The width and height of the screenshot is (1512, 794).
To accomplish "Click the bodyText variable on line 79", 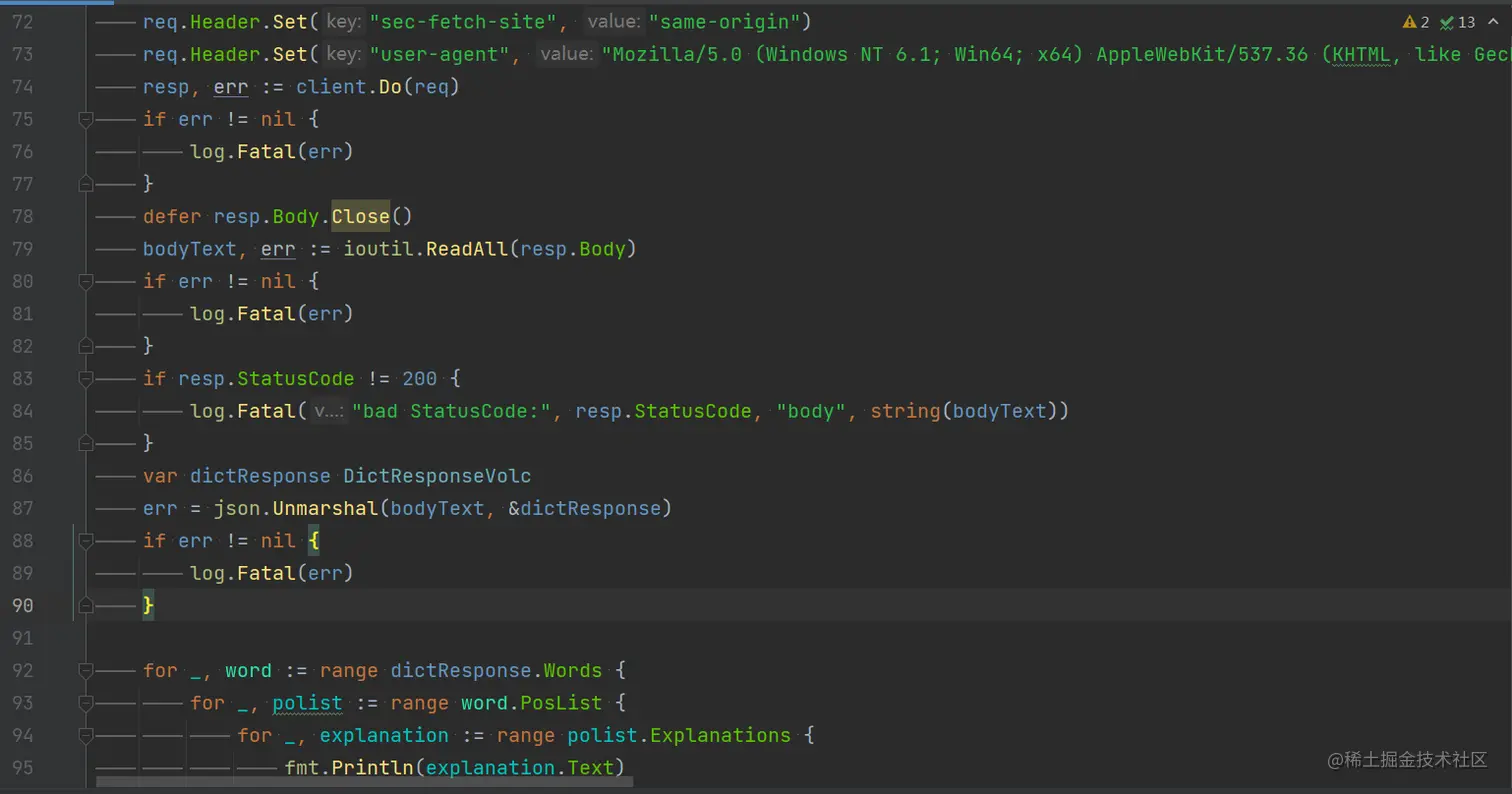I will (x=189, y=248).
